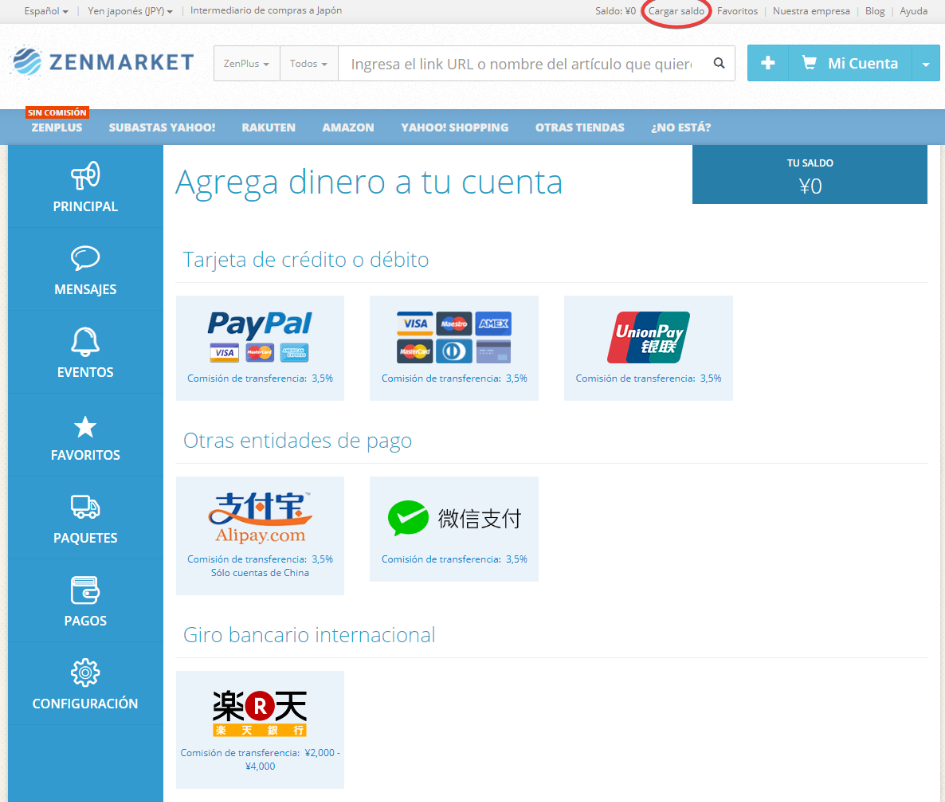Expand the Mi Cuenta dropdown arrow
Viewport: 945px width, 802px height.
(x=926, y=63)
